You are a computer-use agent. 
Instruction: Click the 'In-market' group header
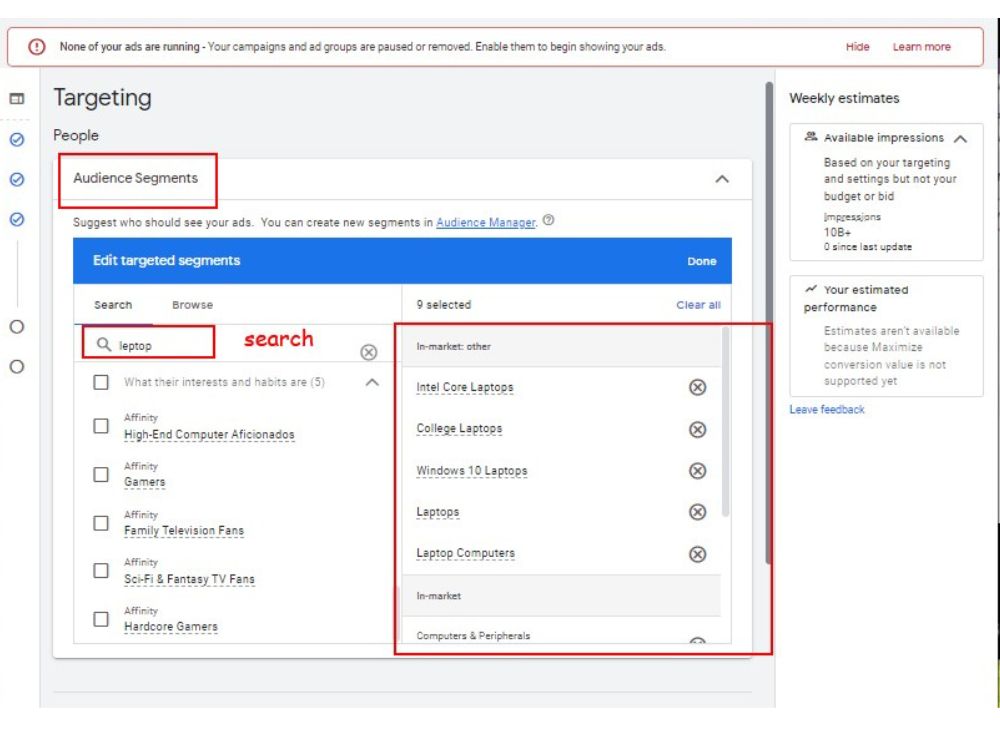pyautogui.click(x=438, y=596)
